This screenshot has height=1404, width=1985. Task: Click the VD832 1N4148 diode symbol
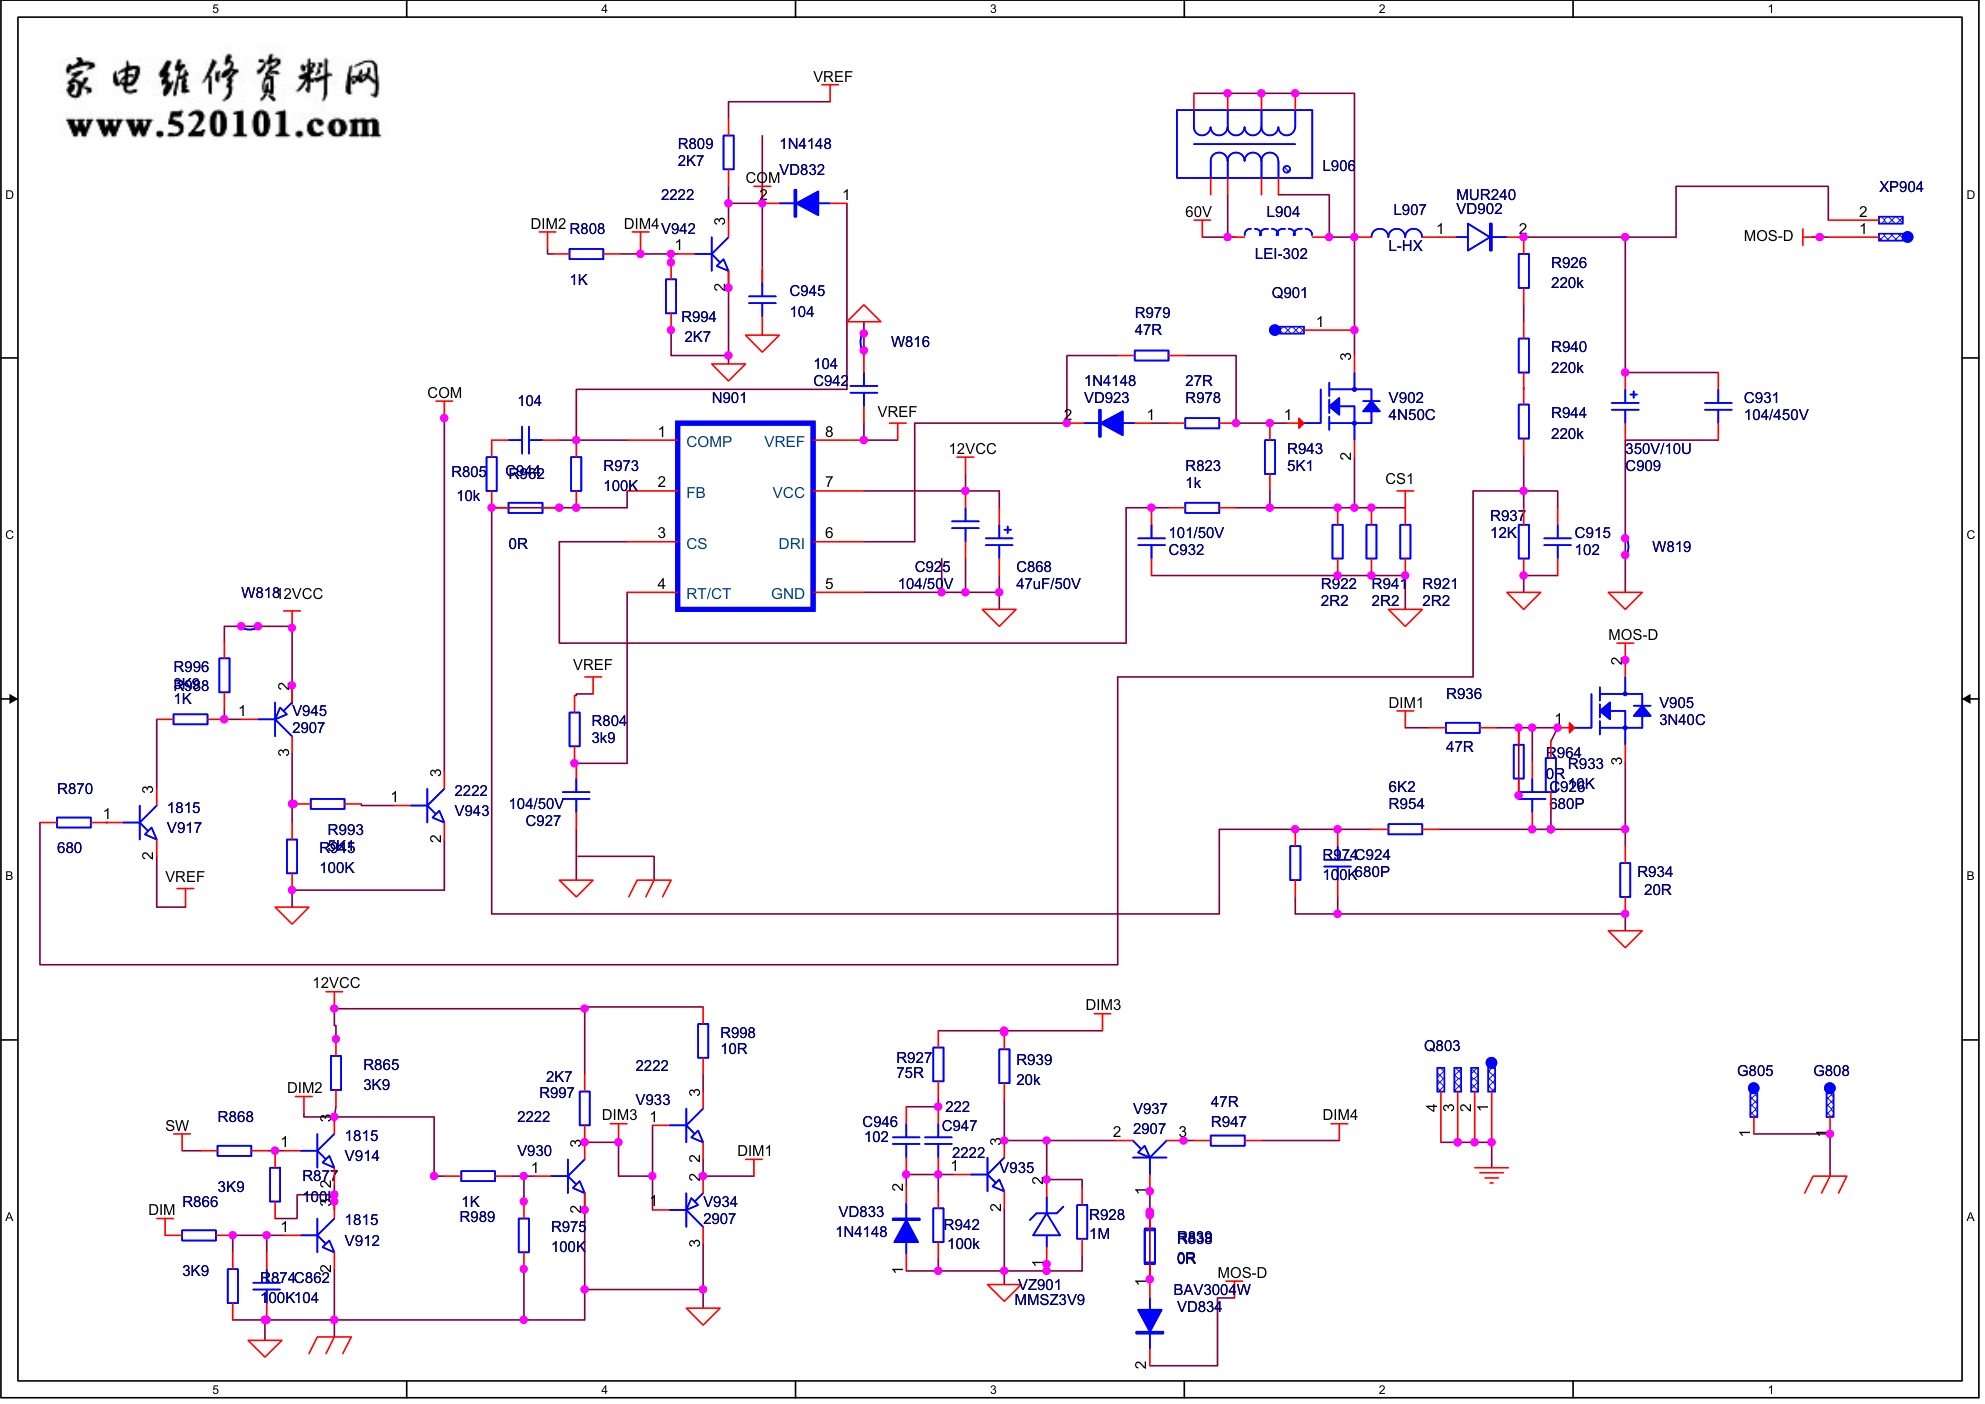click(x=805, y=204)
